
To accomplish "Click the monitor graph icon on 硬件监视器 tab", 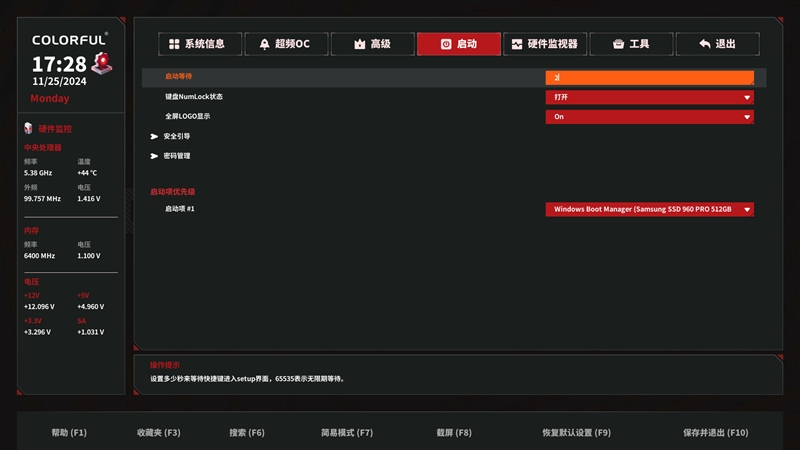I will 517,44.
